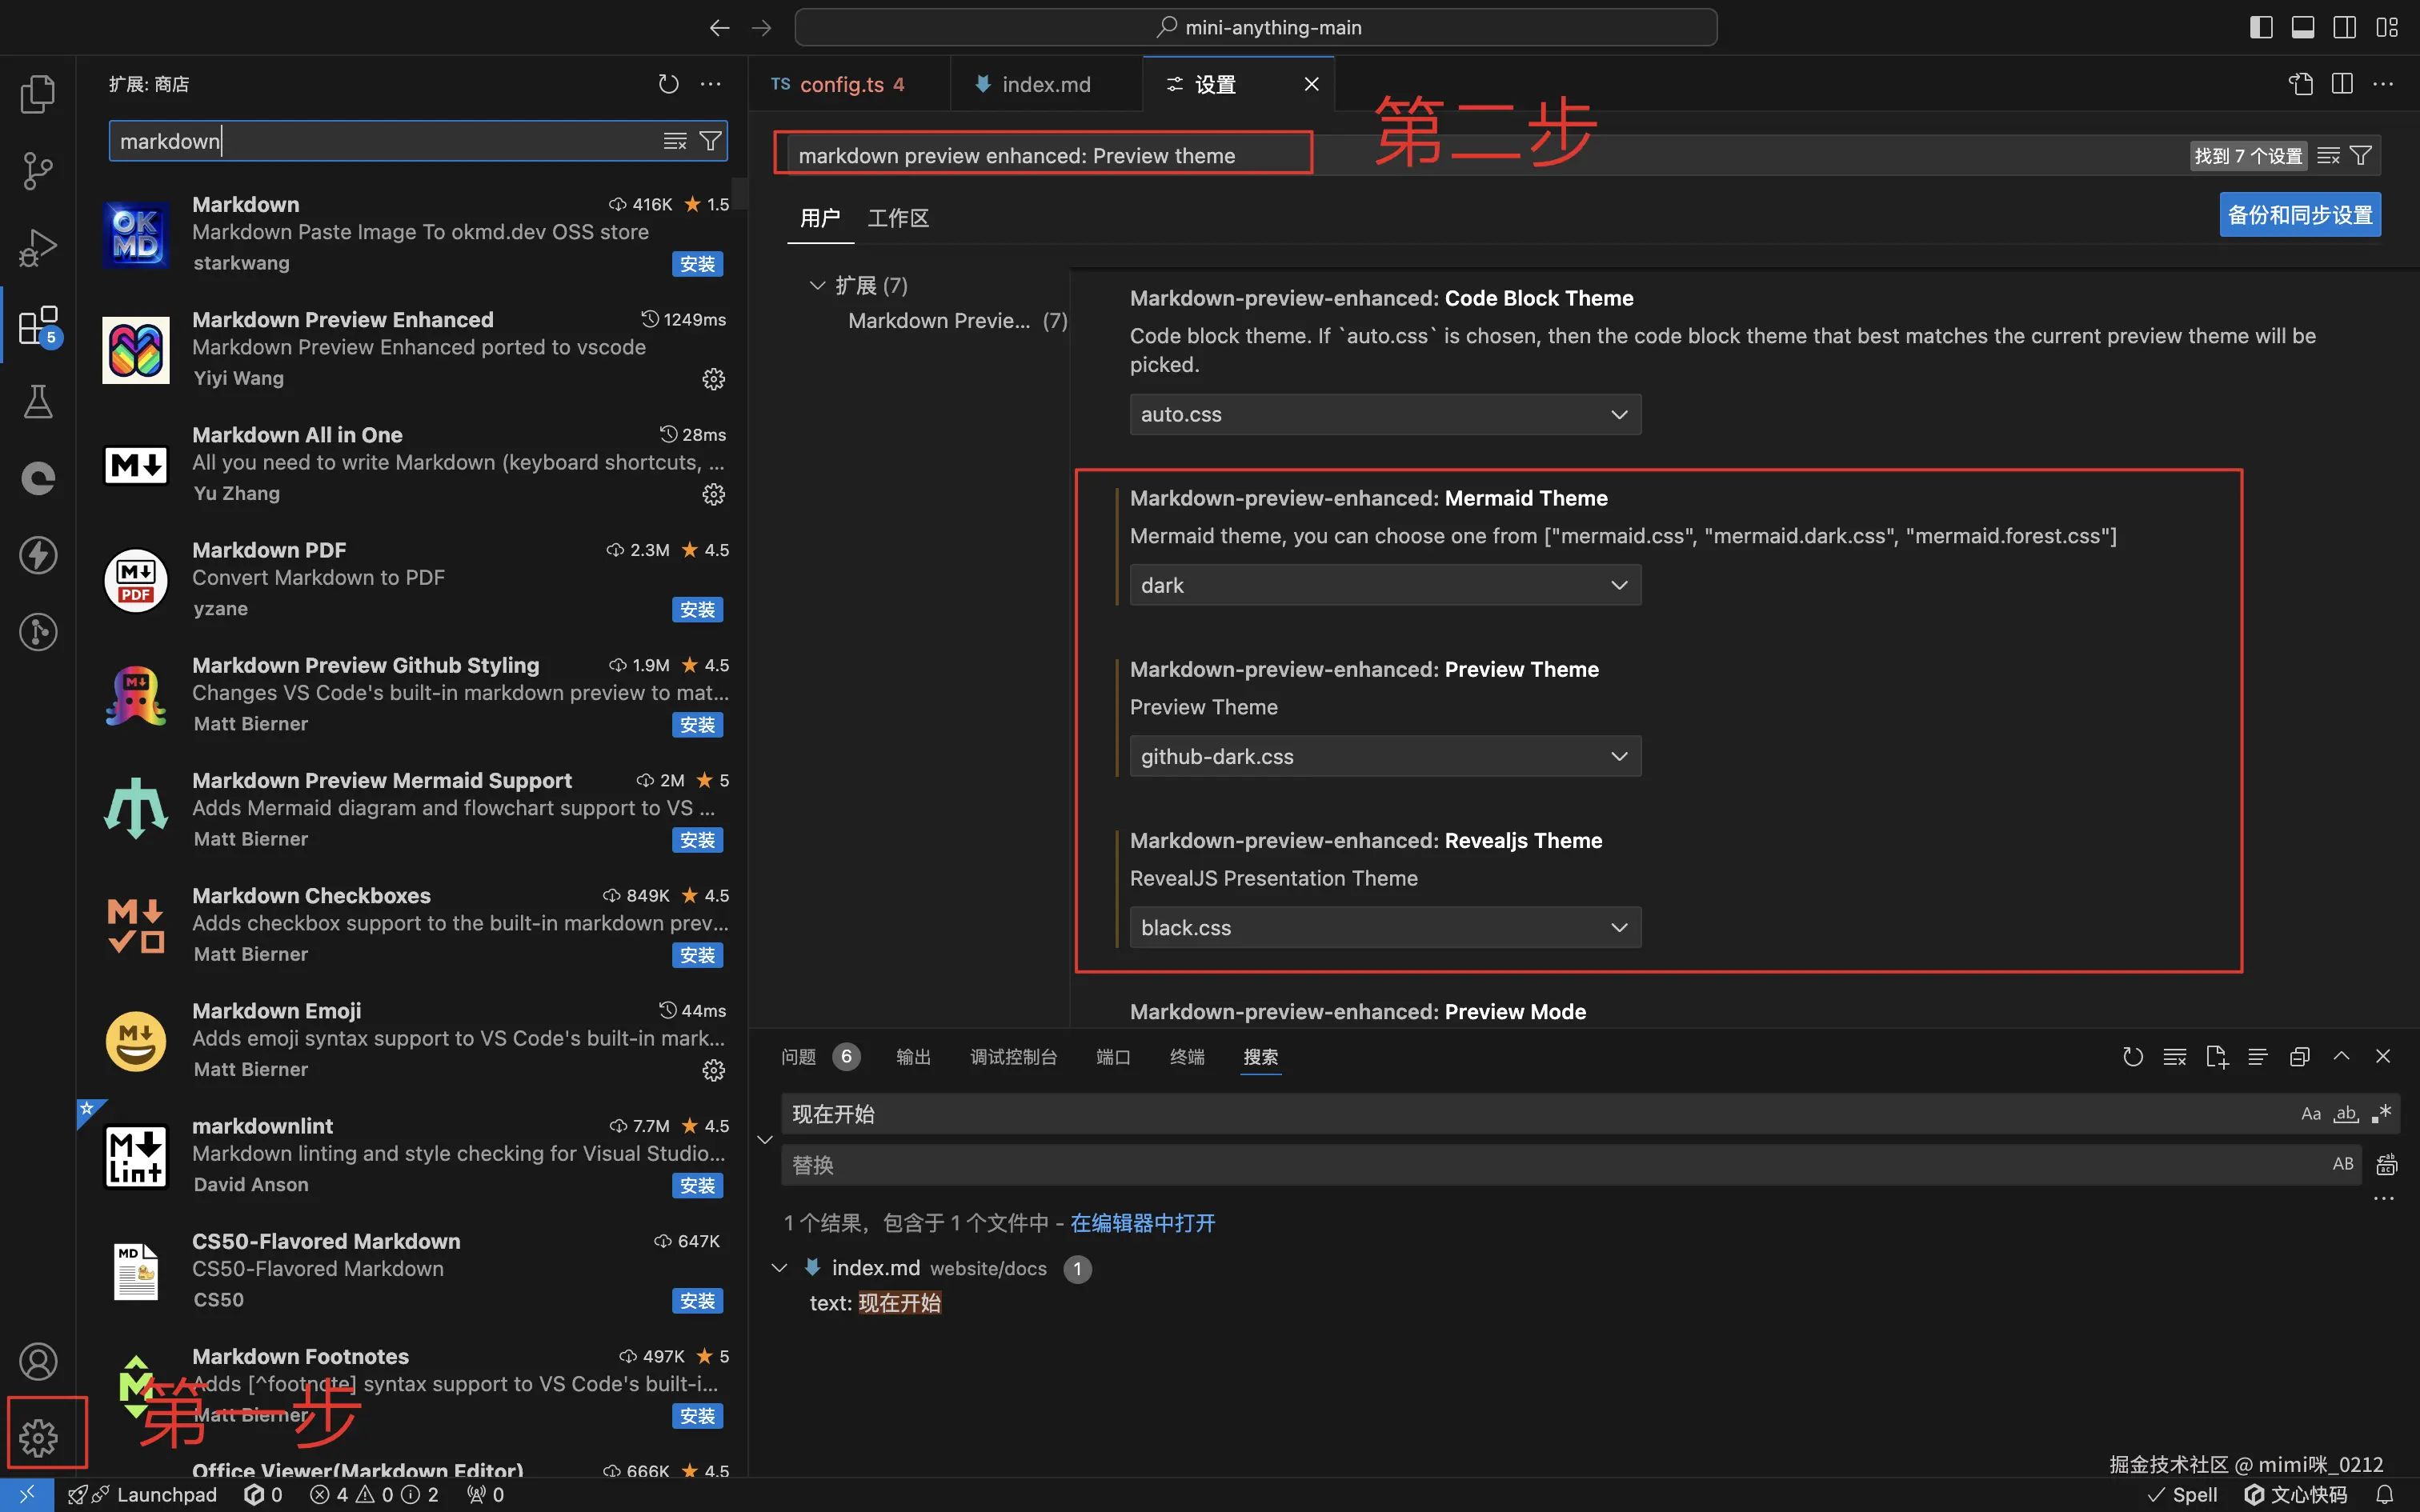Open the Accounts icon in activity bar
The height and width of the screenshot is (1512, 2420).
click(39, 1361)
